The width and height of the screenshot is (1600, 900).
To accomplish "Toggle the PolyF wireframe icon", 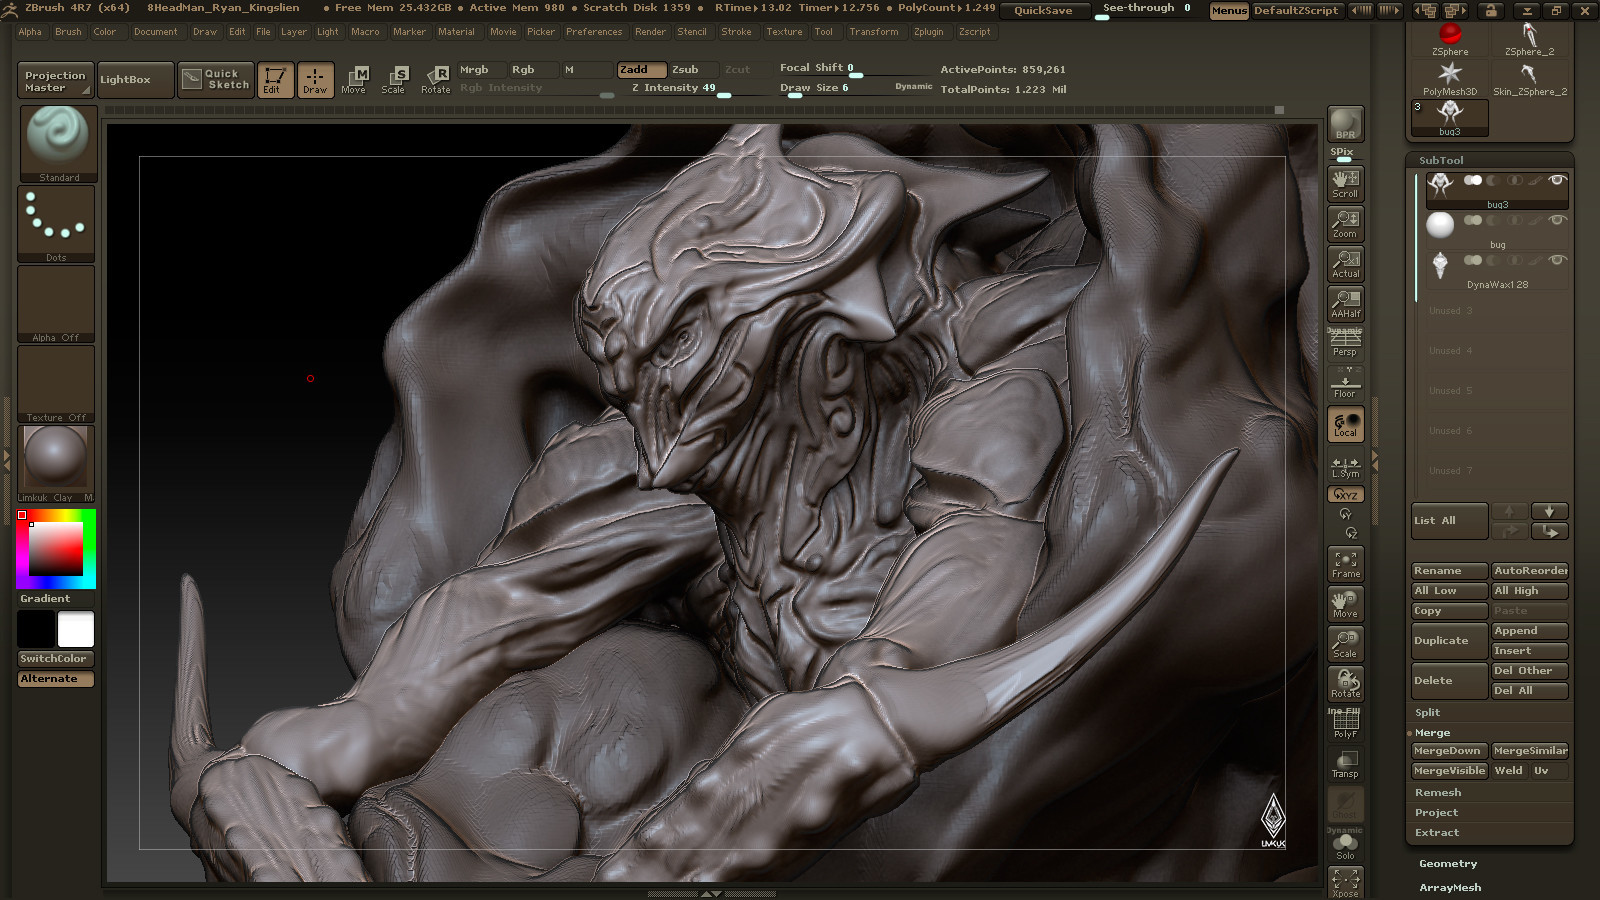I will click(x=1345, y=724).
